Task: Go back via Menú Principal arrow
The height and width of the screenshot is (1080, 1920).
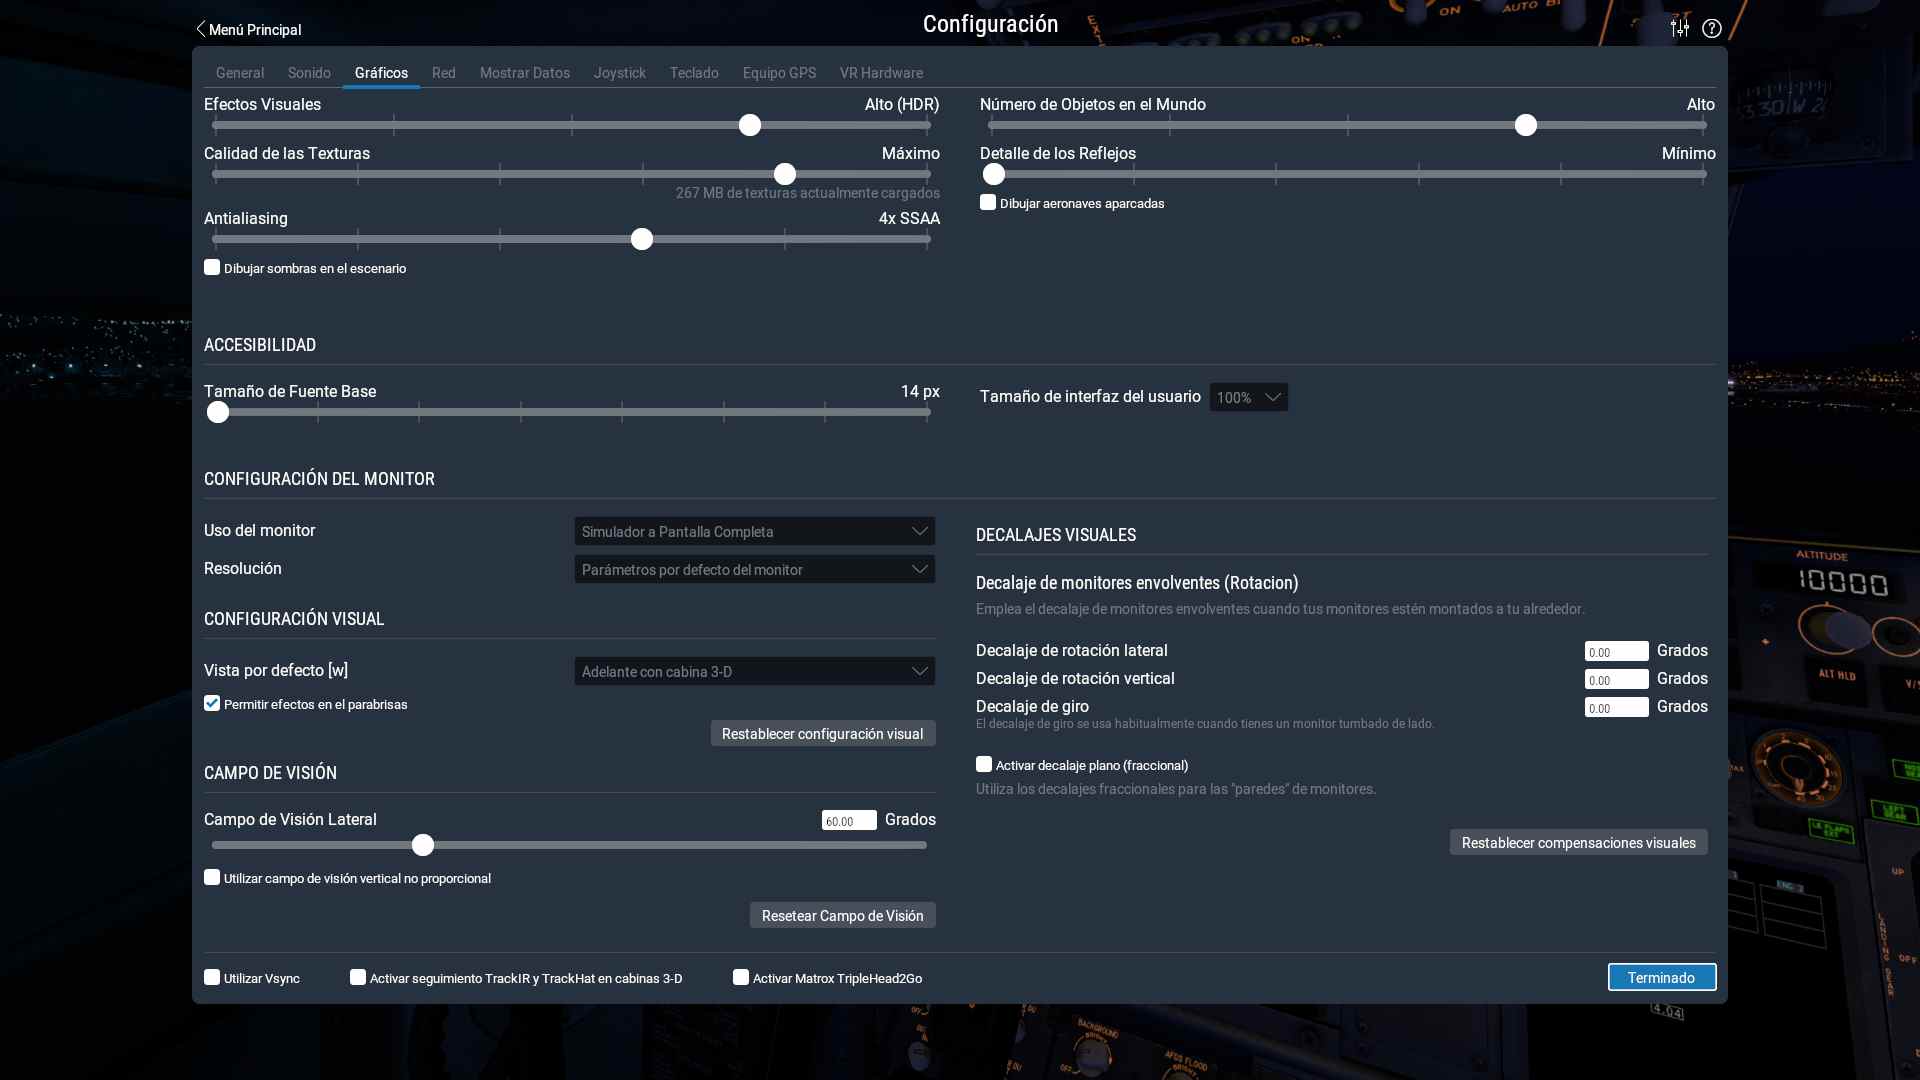Action: tap(248, 29)
